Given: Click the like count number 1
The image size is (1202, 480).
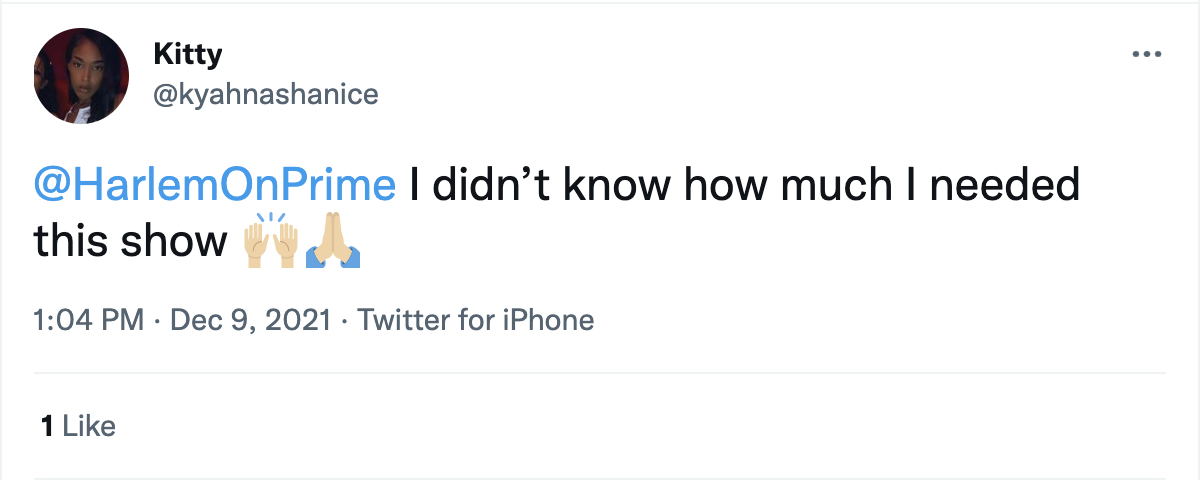Looking at the screenshot, I should (x=46, y=427).
